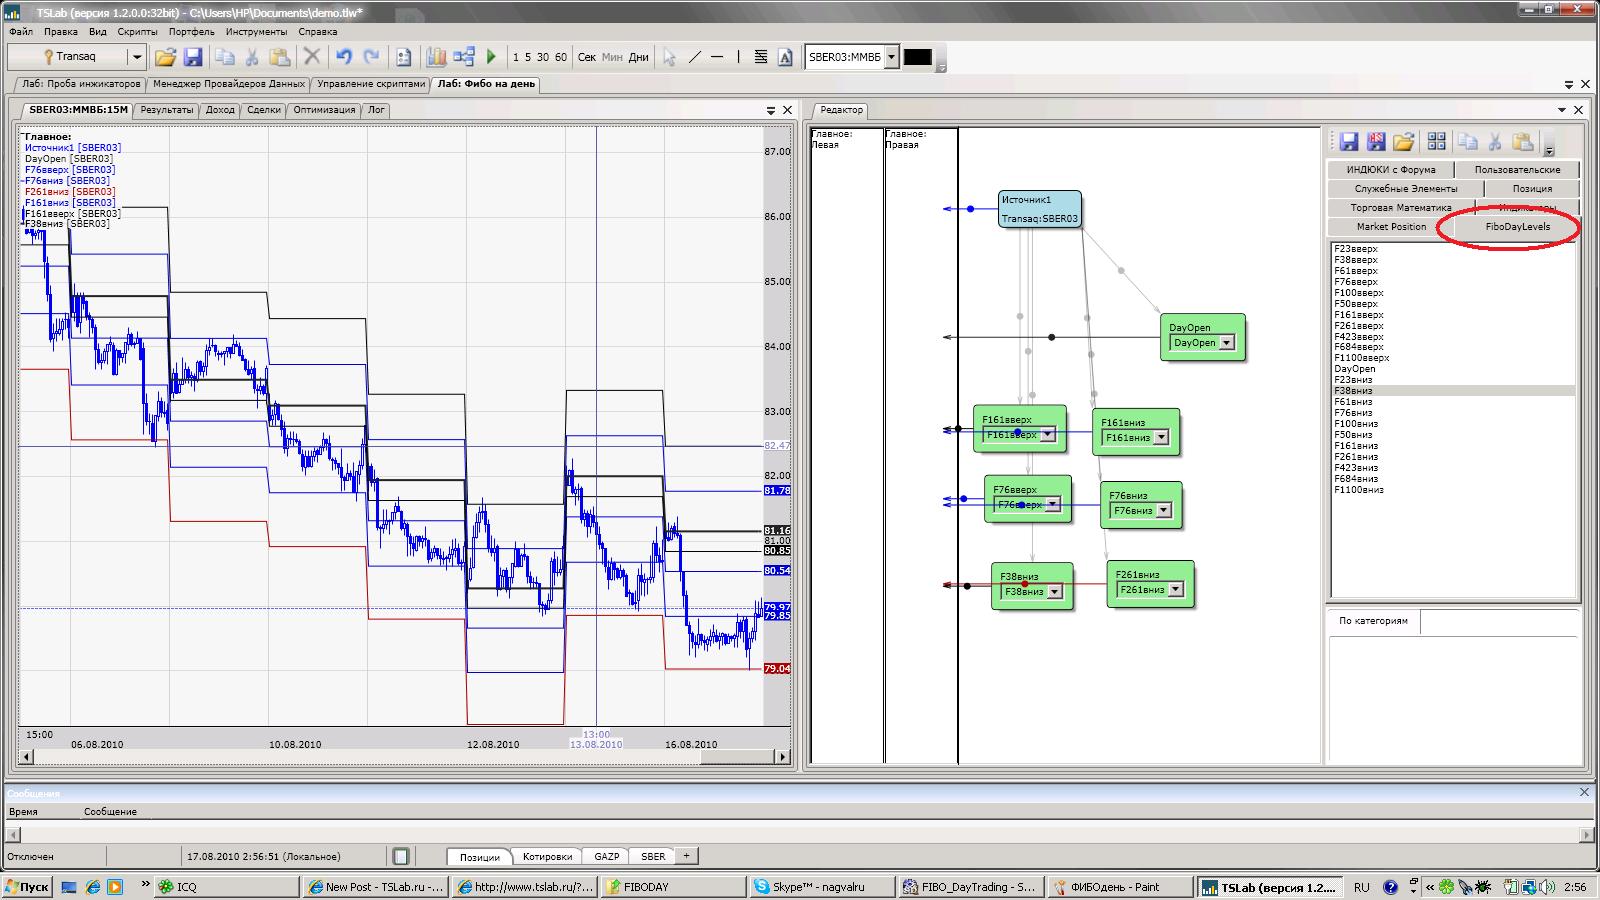Screen dimensions: 1600x900
Task: Select the 30 interval toggle in toolbar
Action: (543, 57)
